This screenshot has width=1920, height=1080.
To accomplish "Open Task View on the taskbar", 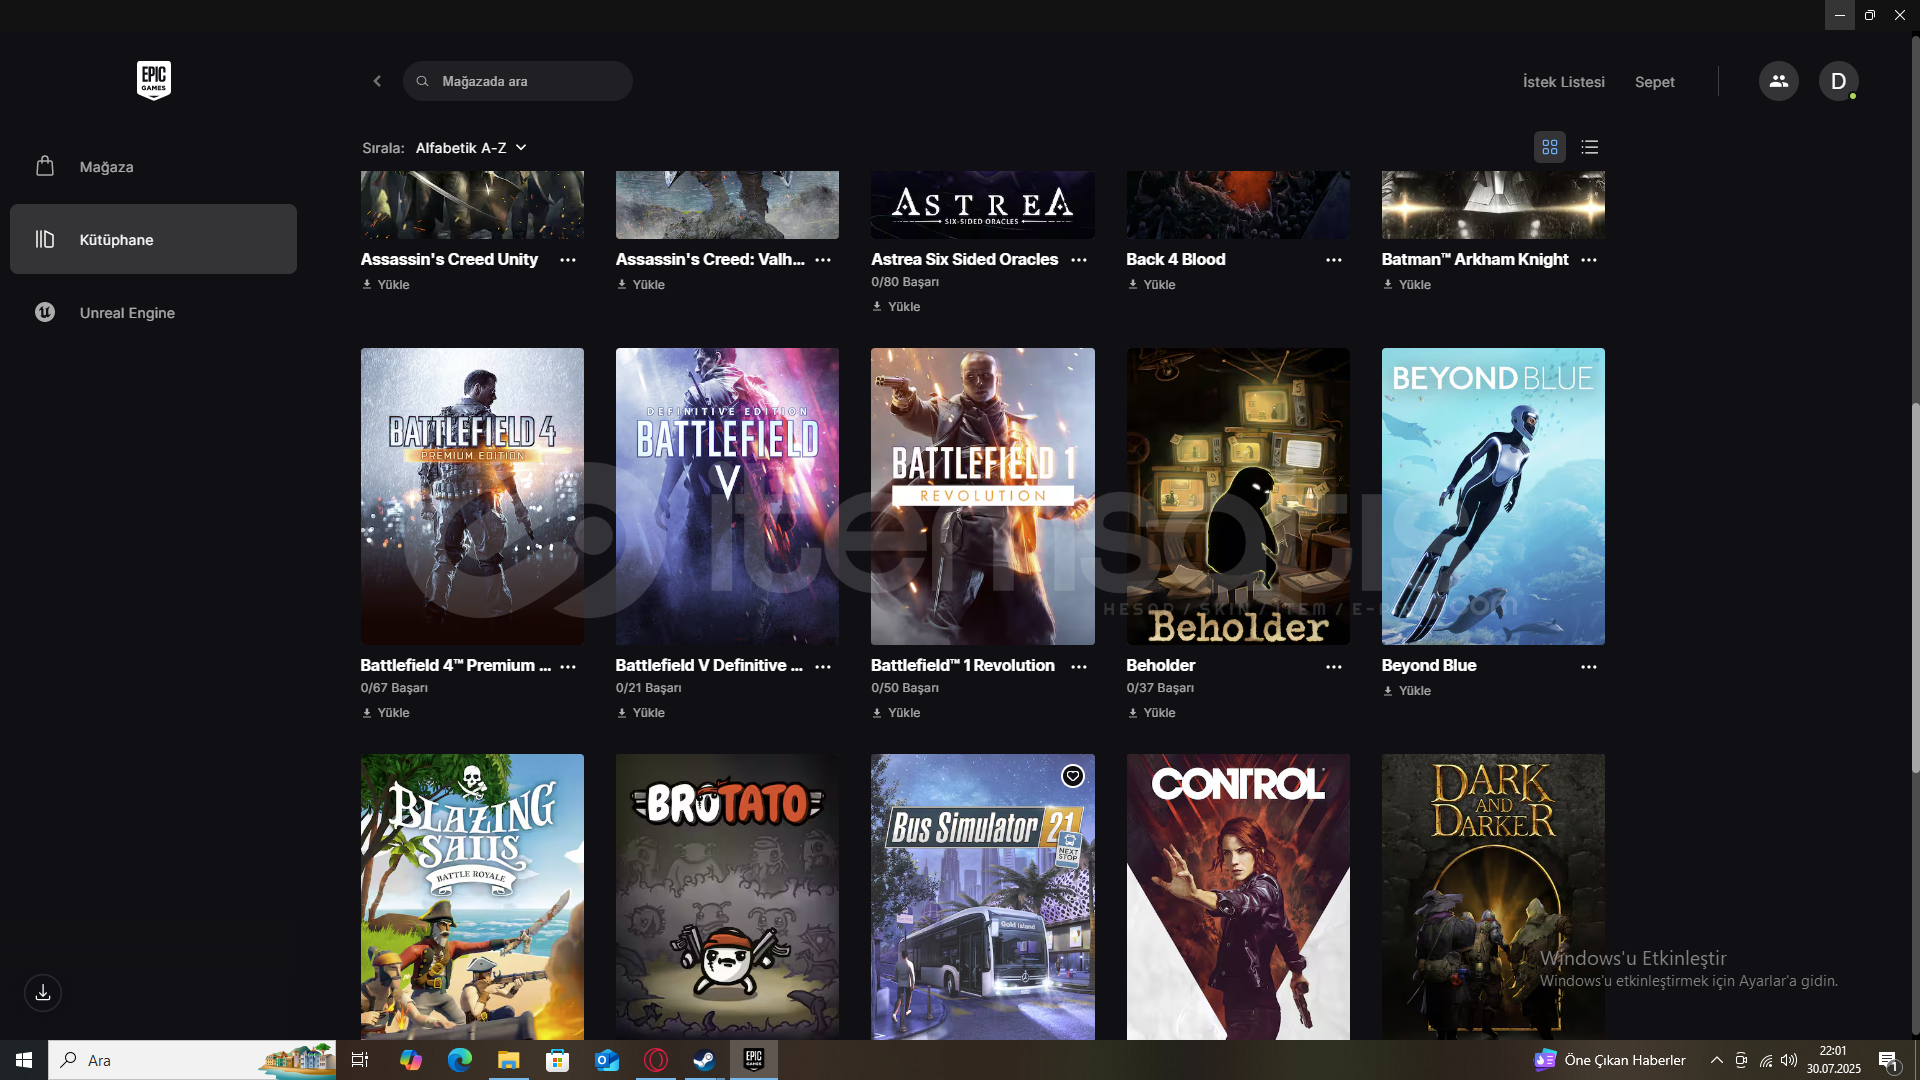I will pos(360,1060).
